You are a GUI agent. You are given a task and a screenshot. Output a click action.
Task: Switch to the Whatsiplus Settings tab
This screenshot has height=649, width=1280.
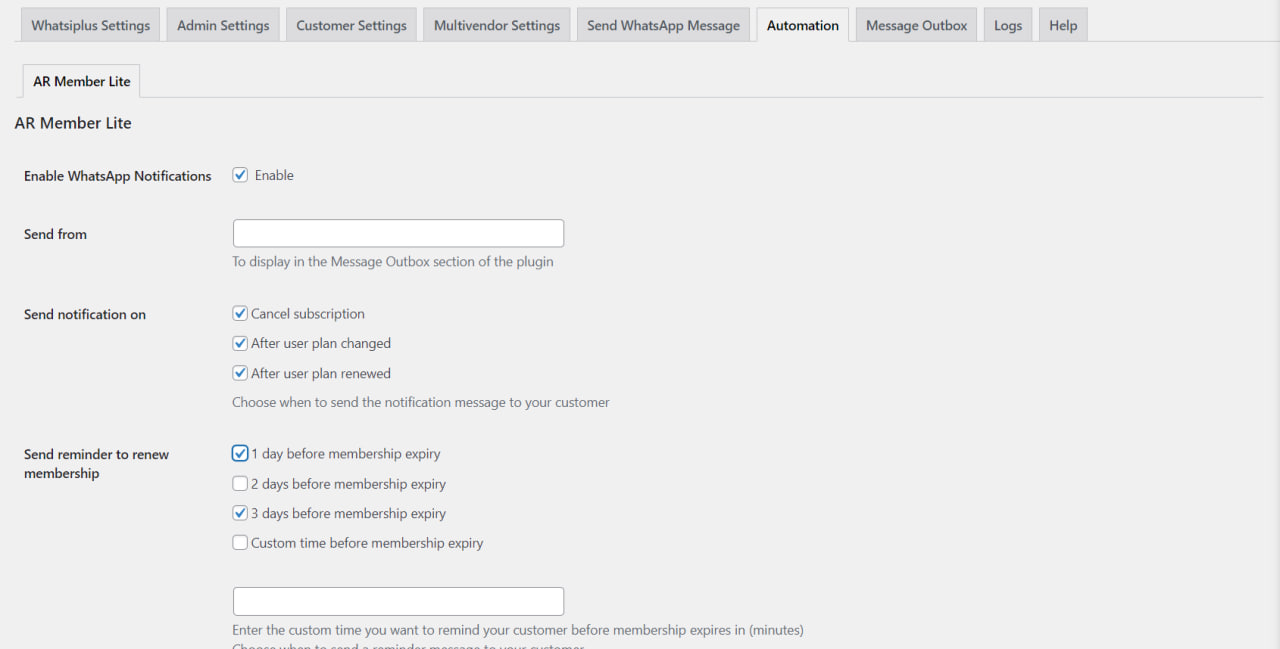click(89, 24)
